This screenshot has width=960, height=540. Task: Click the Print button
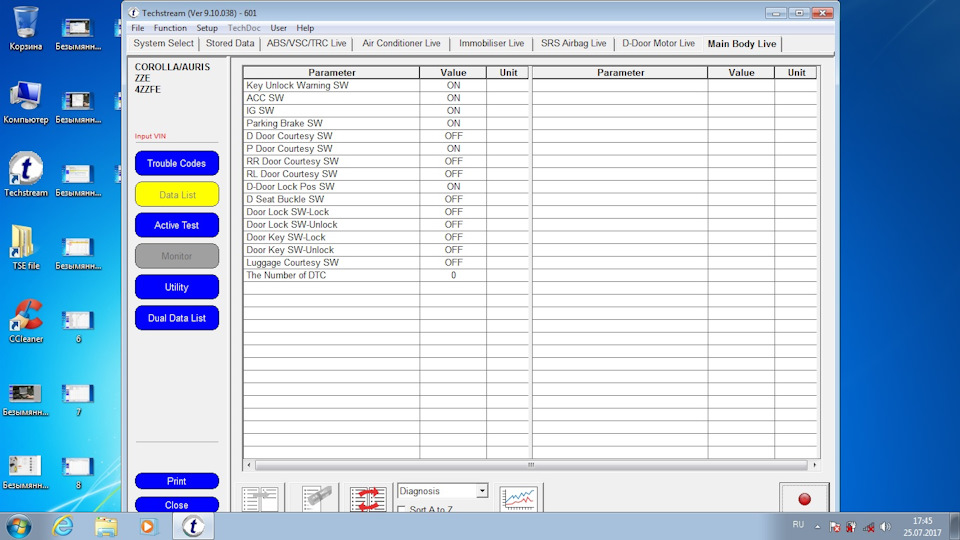click(x=176, y=481)
